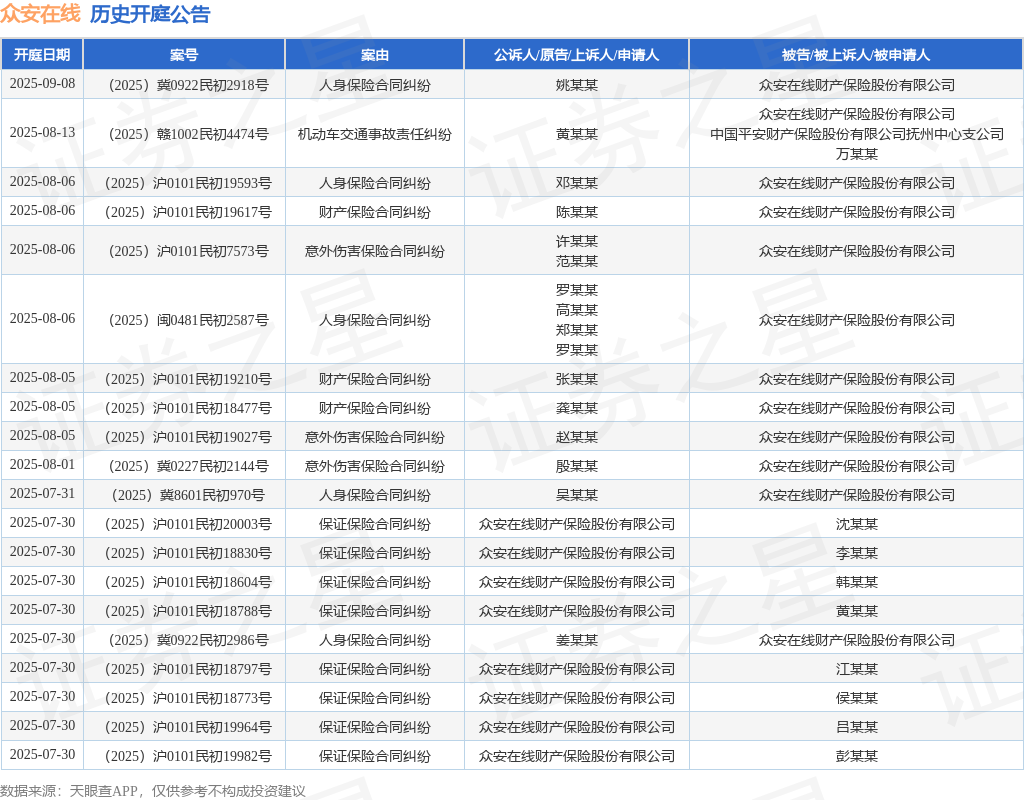This screenshot has width=1024, height=800.
Task: Select case number 沪0101民初19964号
Action: pyautogui.click(x=189, y=728)
